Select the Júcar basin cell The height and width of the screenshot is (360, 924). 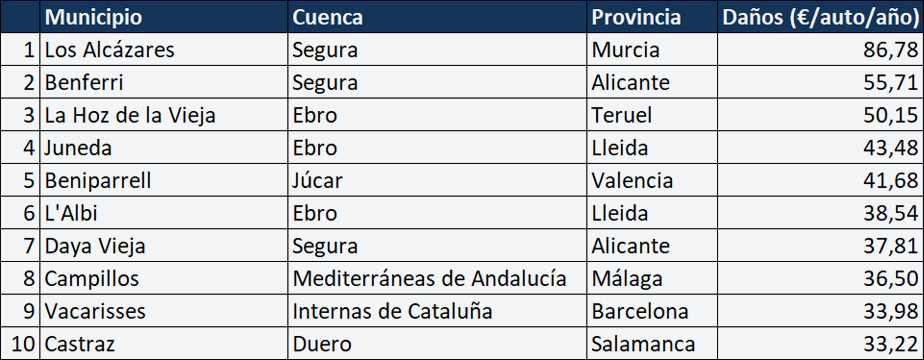point(437,180)
